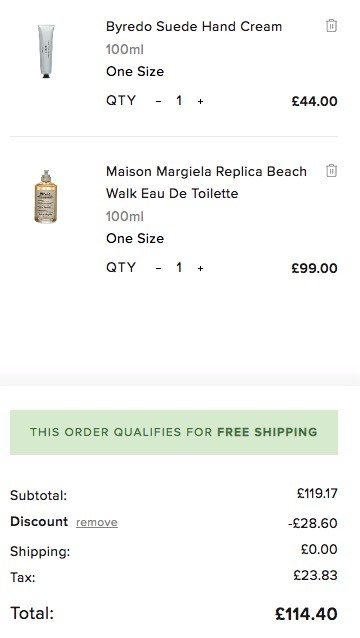Select the £44.00 hand cream price
Viewport: 360px width, 638px height.
314,101
